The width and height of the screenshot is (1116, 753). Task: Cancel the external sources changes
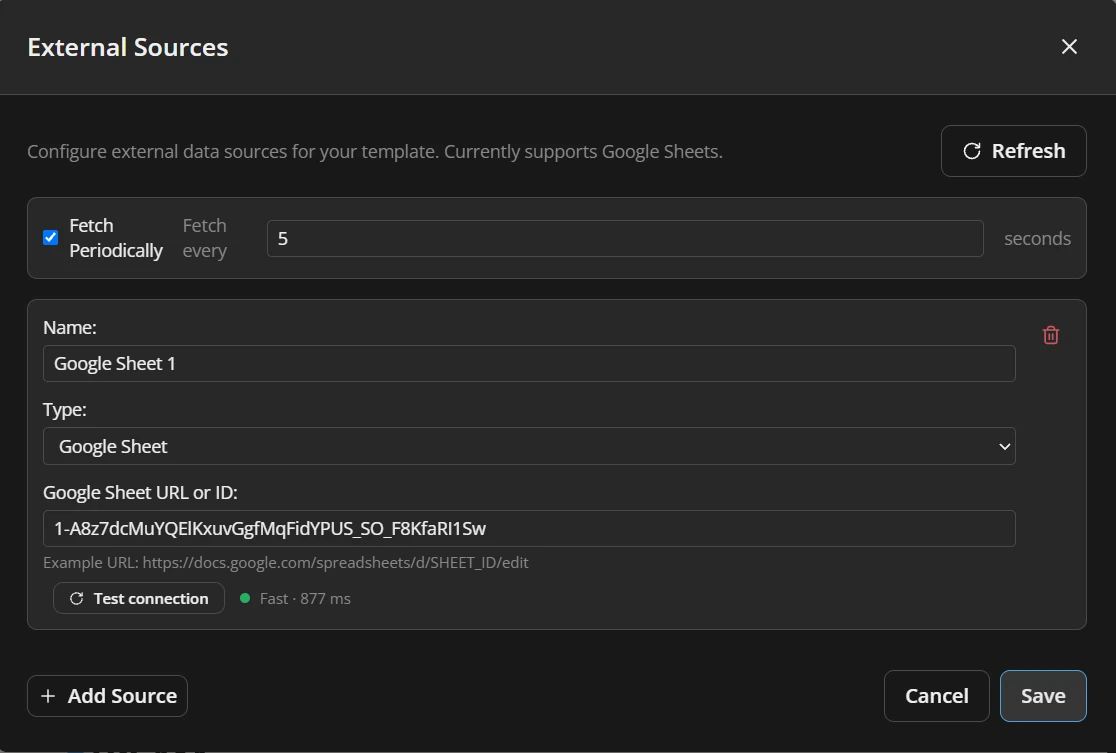(x=937, y=696)
